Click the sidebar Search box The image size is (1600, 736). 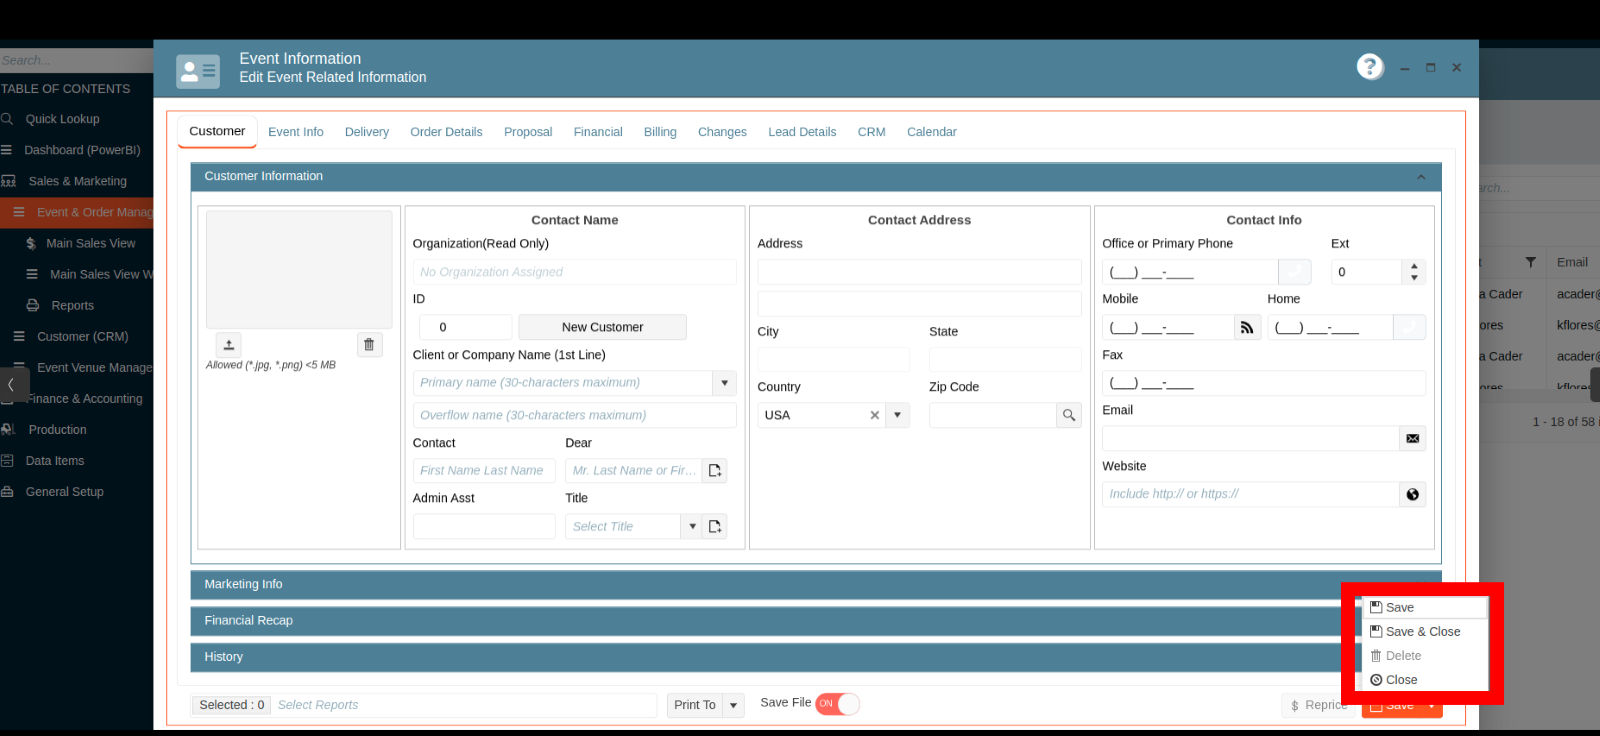click(x=76, y=60)
